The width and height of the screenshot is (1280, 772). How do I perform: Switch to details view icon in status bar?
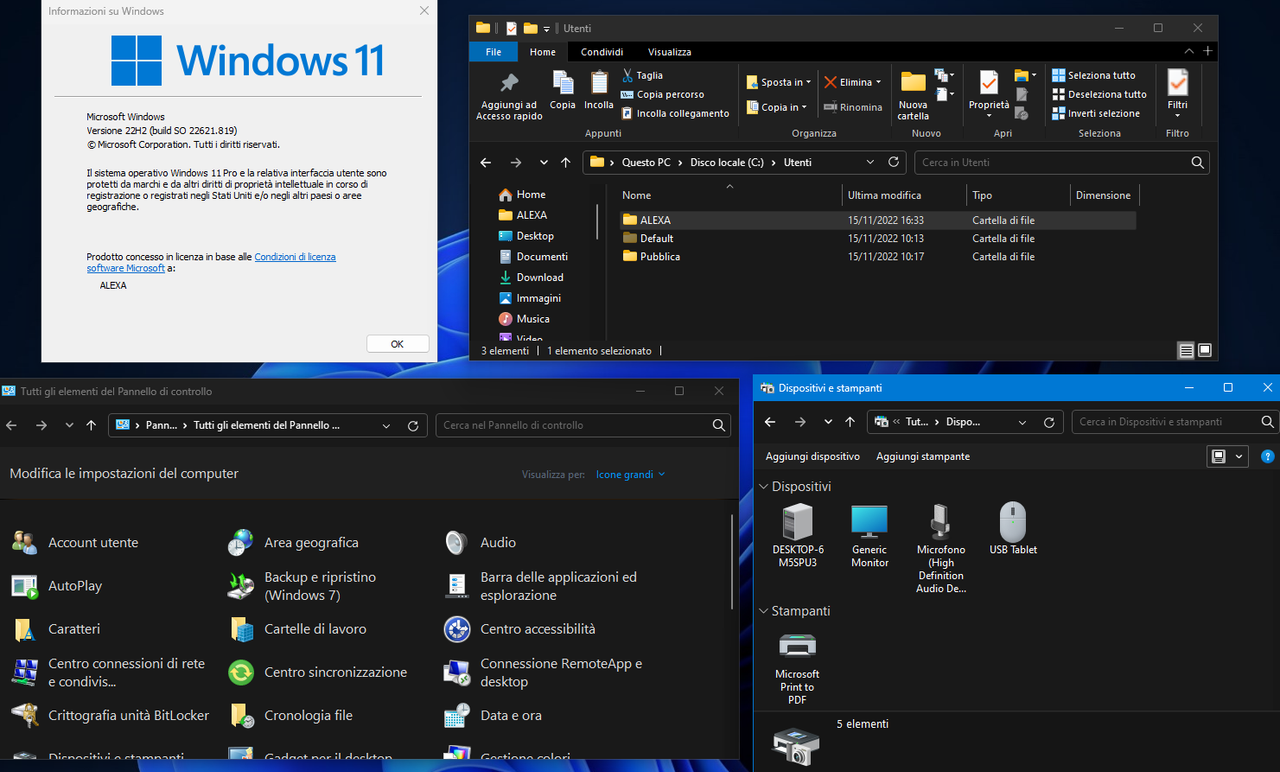(x=1186, y=350)
